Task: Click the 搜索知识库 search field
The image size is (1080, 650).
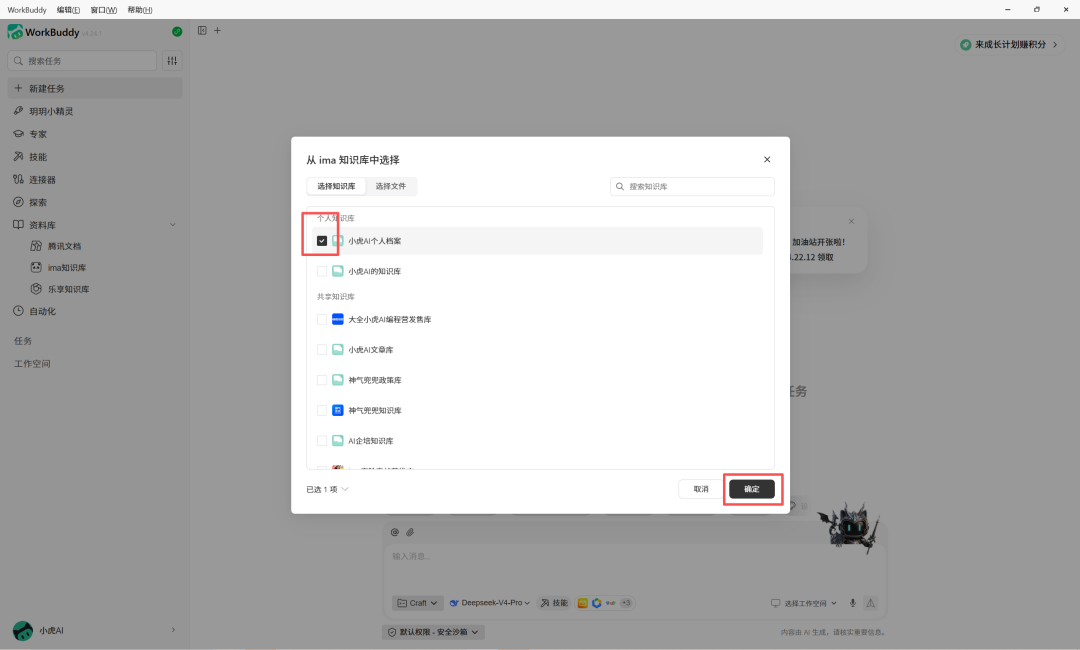Action: tap(692, 187)
